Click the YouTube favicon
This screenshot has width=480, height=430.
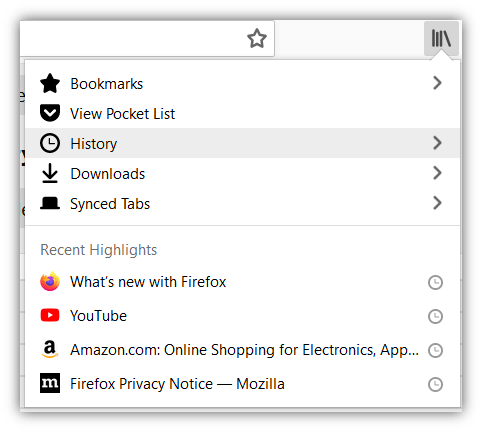(50, 315)
